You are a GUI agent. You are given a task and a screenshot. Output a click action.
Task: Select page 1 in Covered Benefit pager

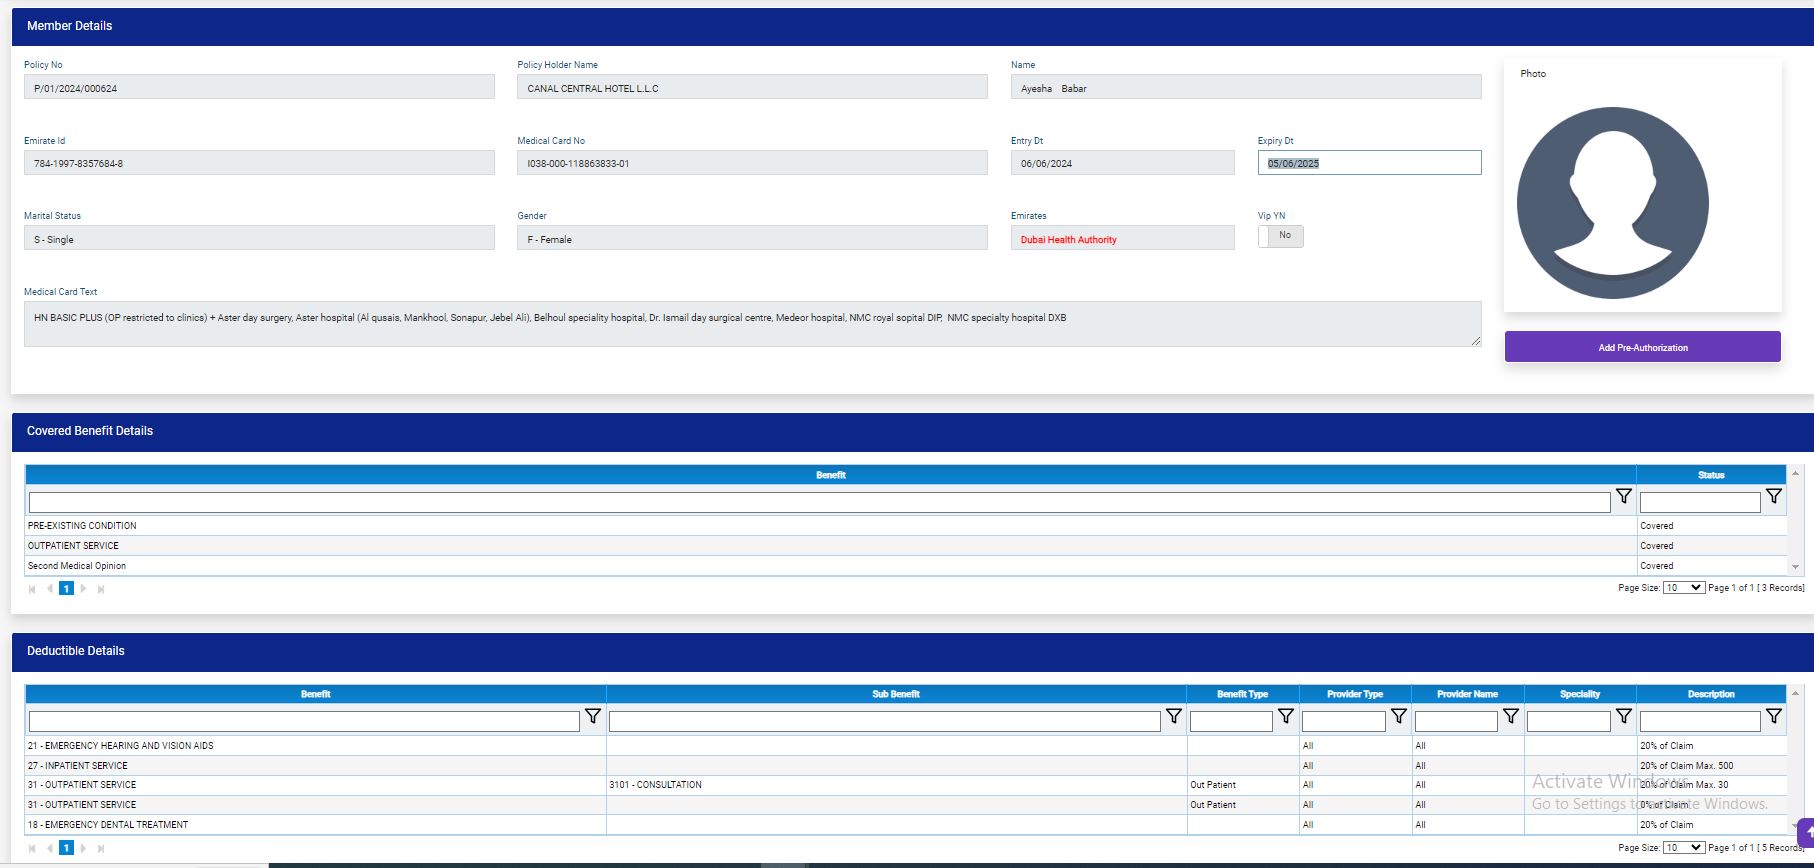66,589
